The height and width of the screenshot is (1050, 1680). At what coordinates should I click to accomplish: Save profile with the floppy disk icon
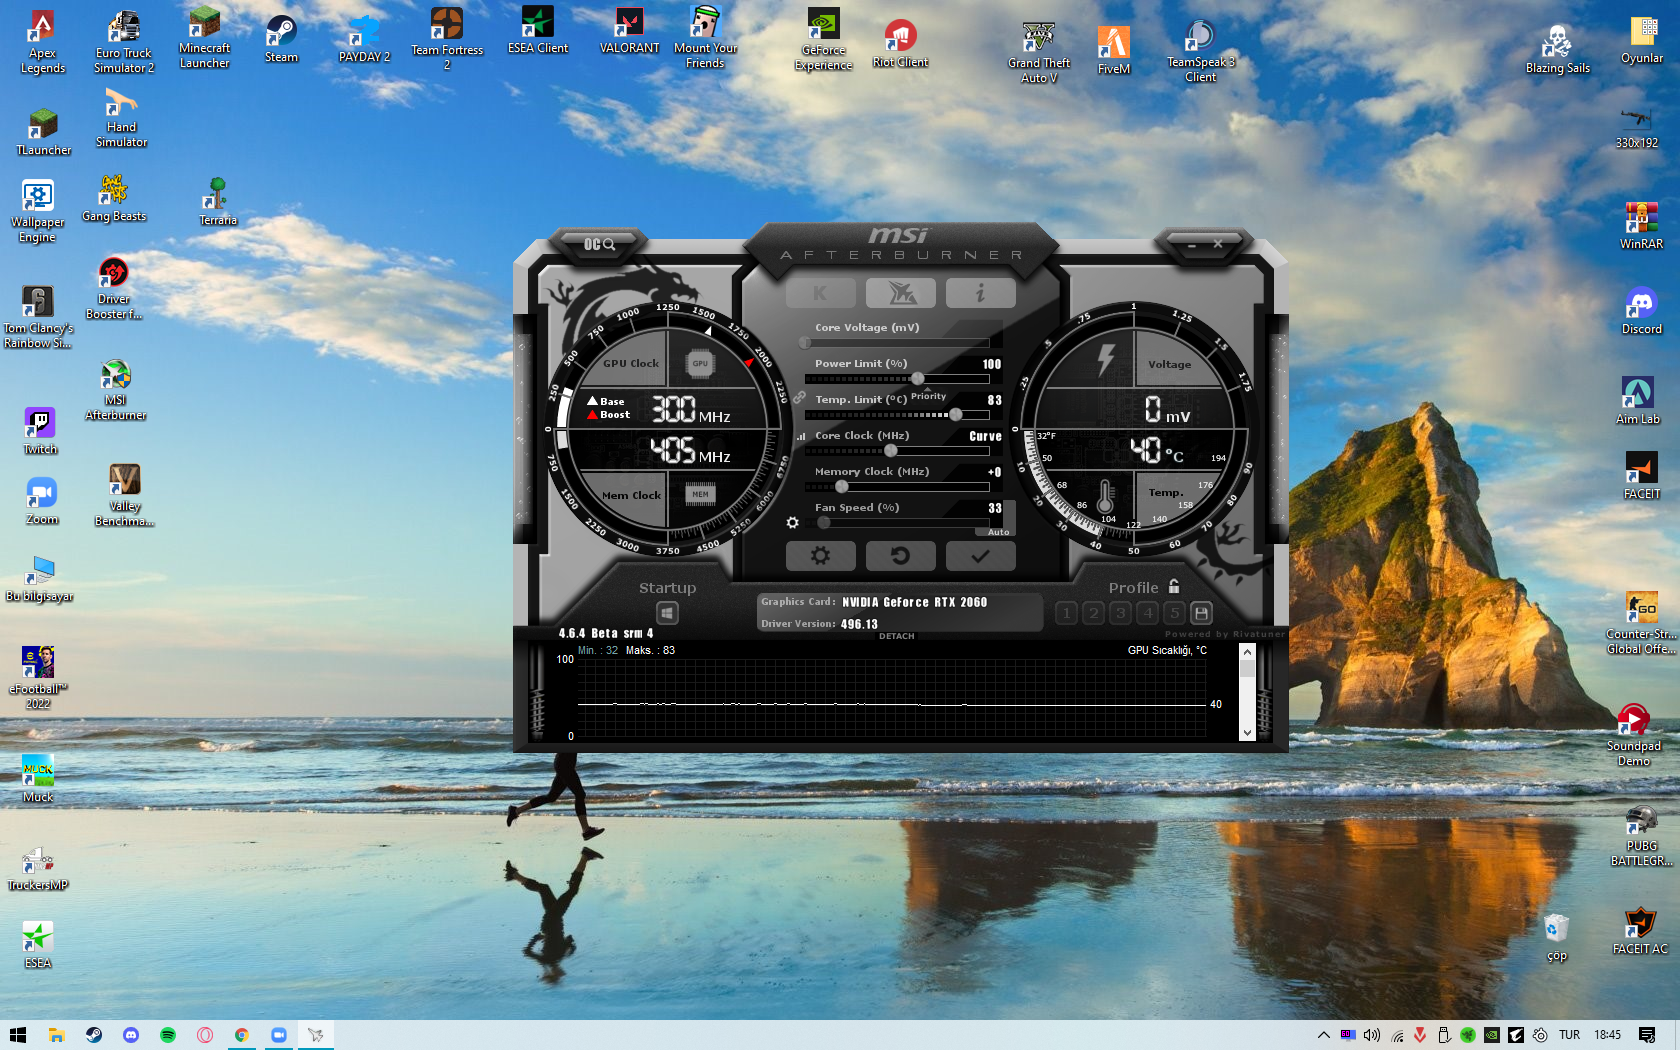click(1202, 613)
